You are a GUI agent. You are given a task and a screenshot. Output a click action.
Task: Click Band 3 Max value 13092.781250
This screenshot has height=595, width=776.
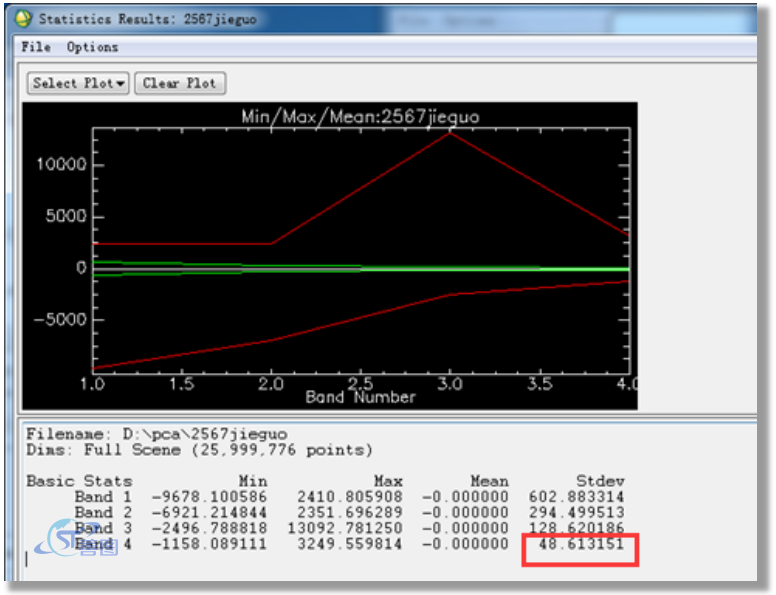coord(345,528)
